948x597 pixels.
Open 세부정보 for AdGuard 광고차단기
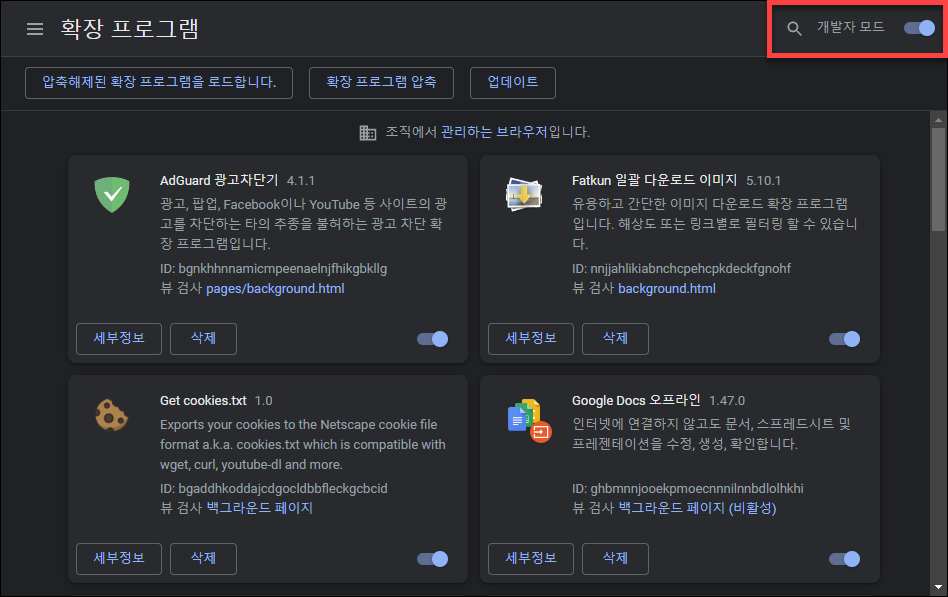click(118, 338)
